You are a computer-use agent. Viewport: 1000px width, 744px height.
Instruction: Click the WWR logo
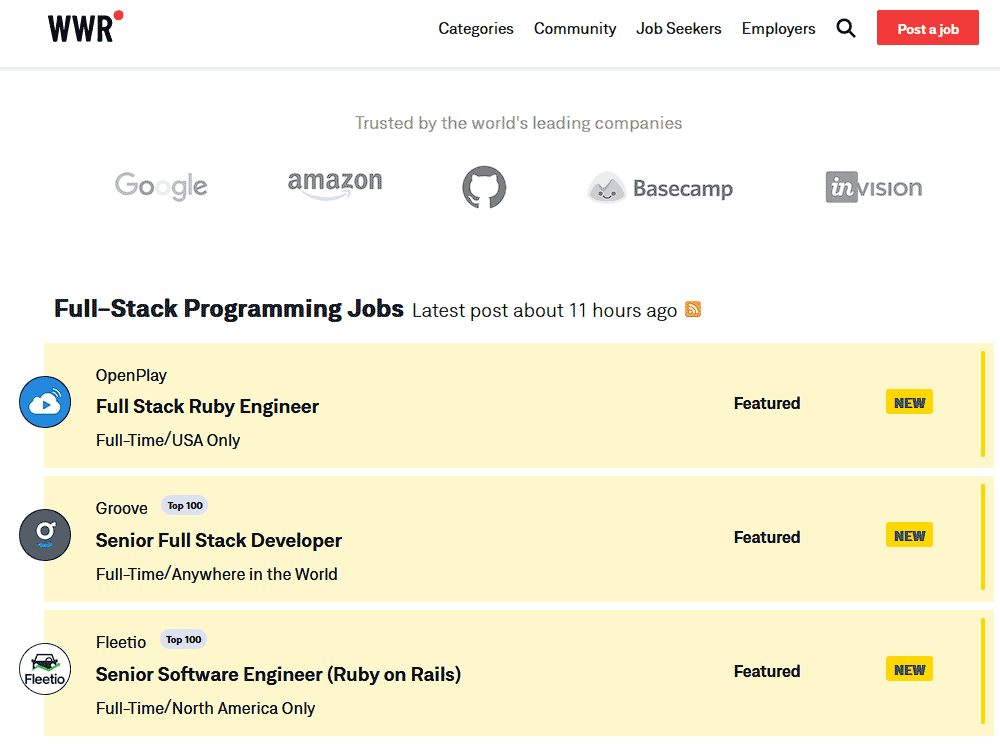[85, 27]
